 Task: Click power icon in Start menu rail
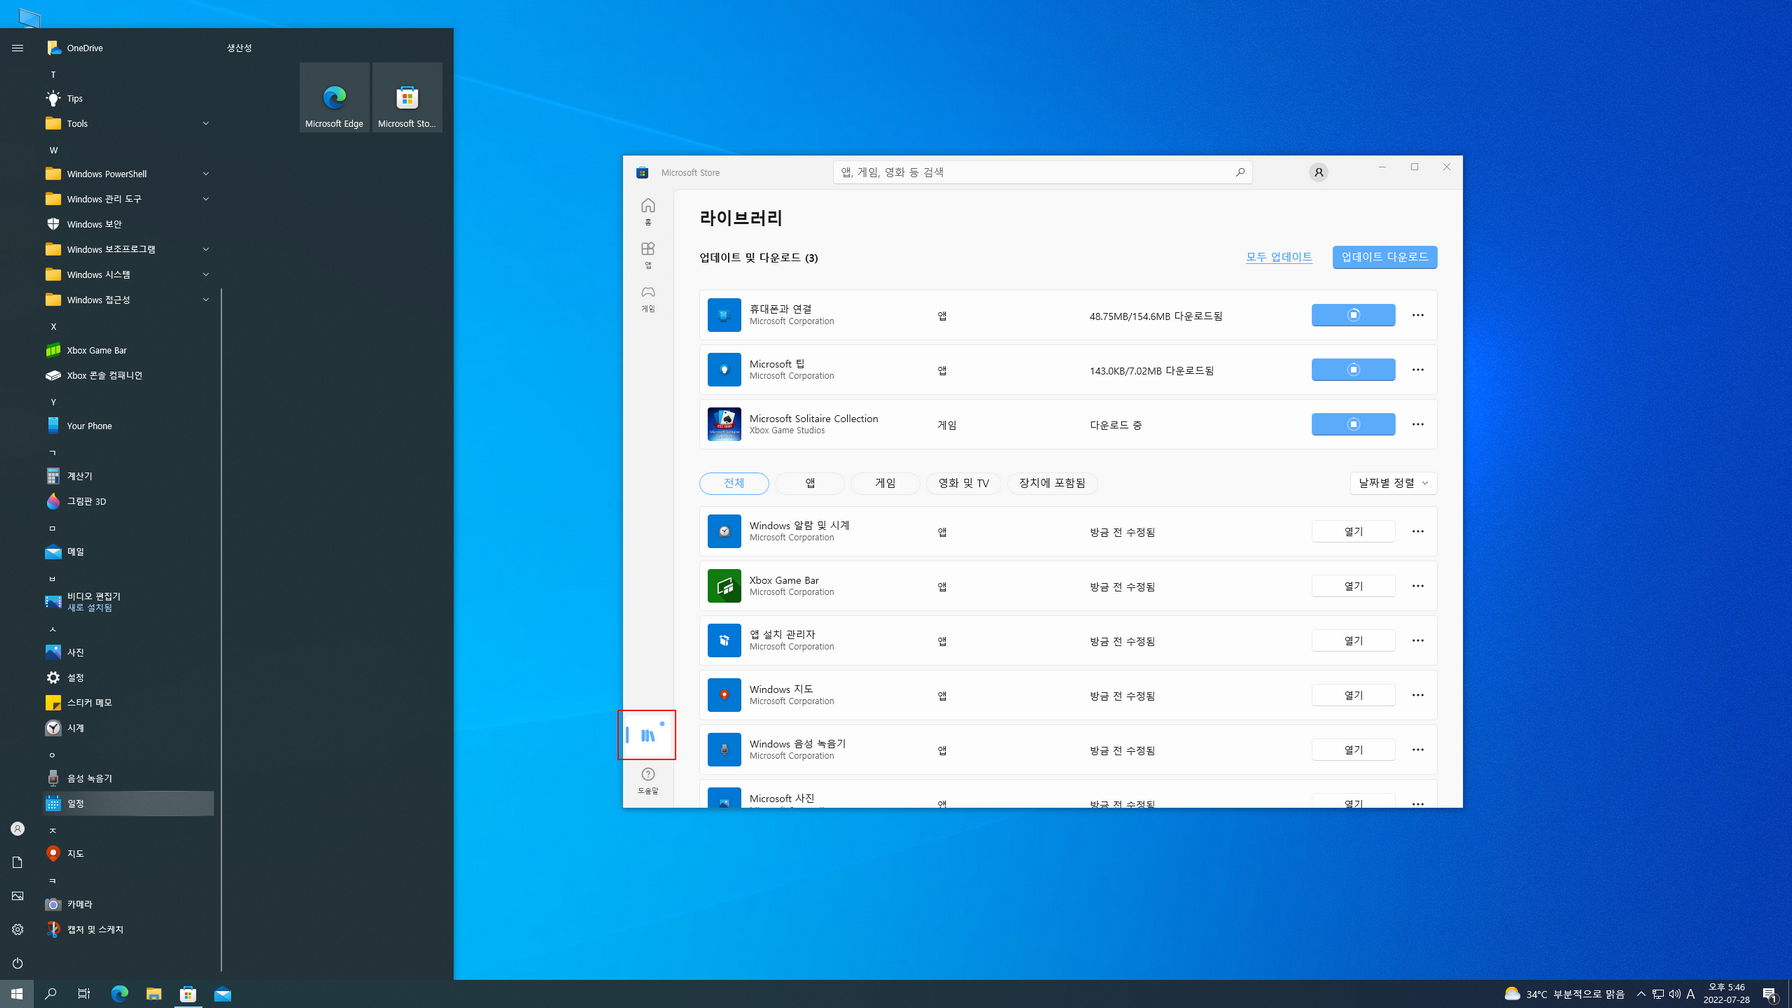point(17,963)
